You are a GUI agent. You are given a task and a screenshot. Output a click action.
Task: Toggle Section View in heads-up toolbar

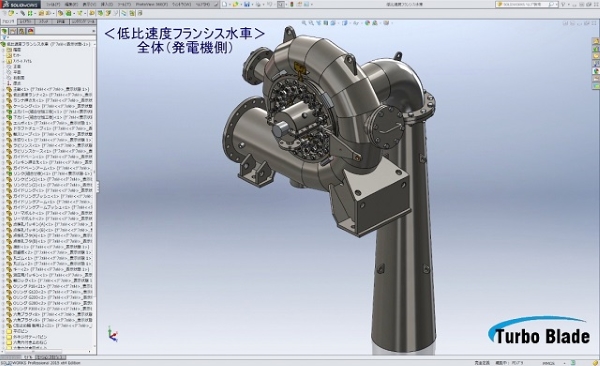(x=326, y=23)
